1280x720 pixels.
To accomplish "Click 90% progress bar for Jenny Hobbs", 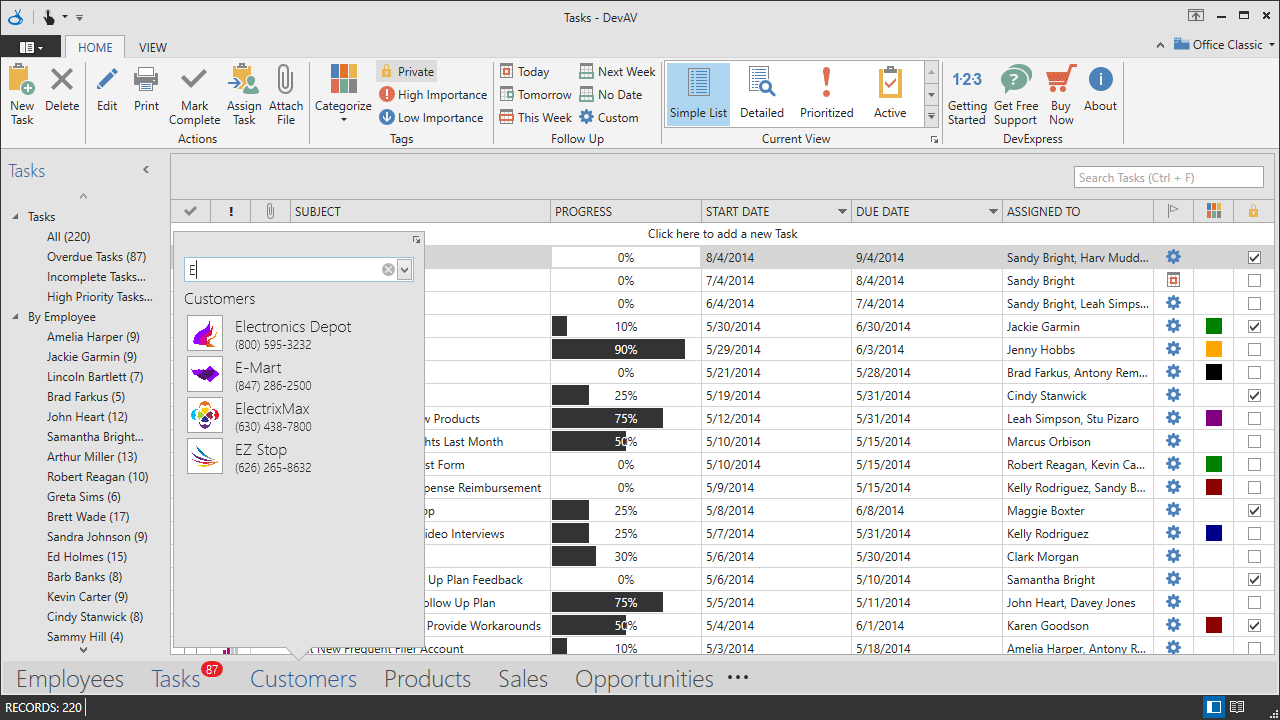I will (x=626, y=350).
